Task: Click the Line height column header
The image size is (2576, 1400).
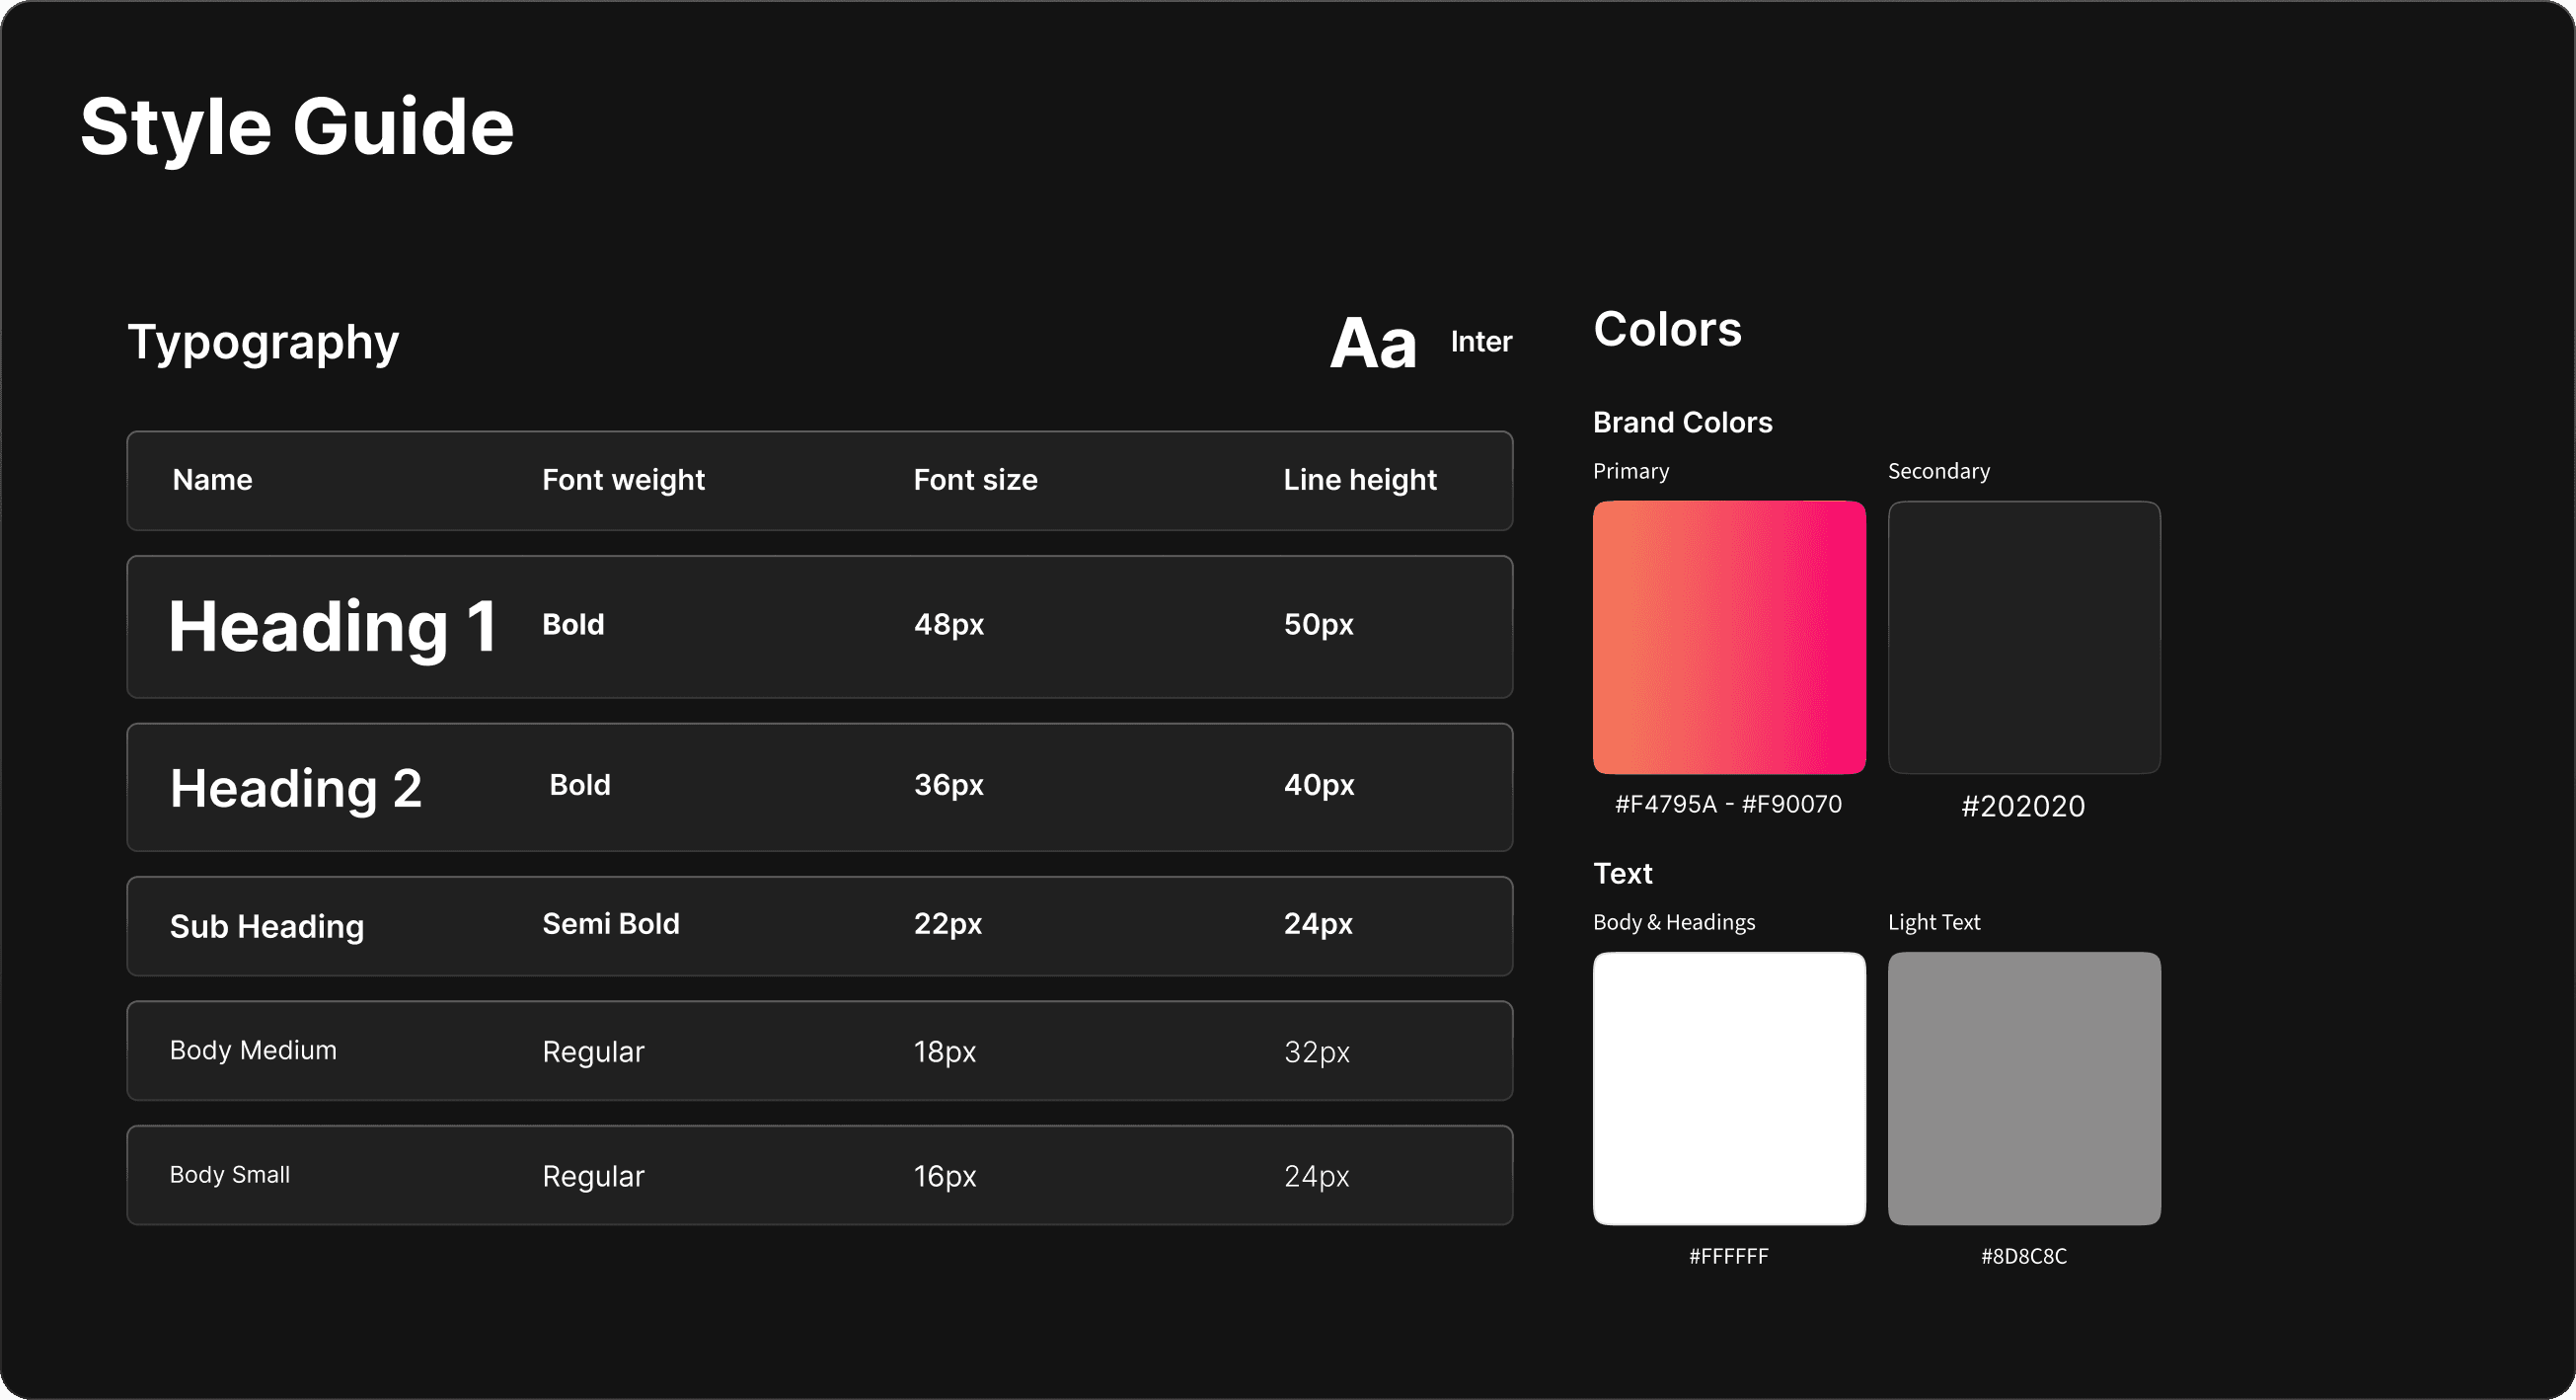Action: 1359,480
